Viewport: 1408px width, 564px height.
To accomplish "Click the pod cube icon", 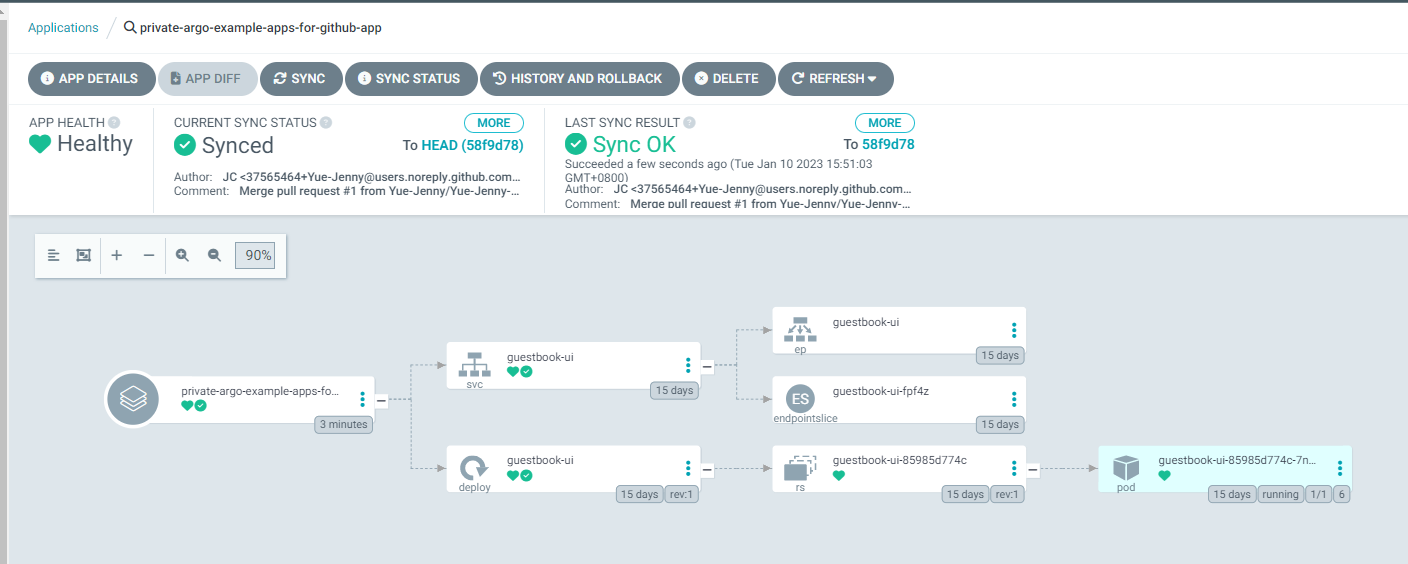I will pyautogui.click(x=1126, y=467).
